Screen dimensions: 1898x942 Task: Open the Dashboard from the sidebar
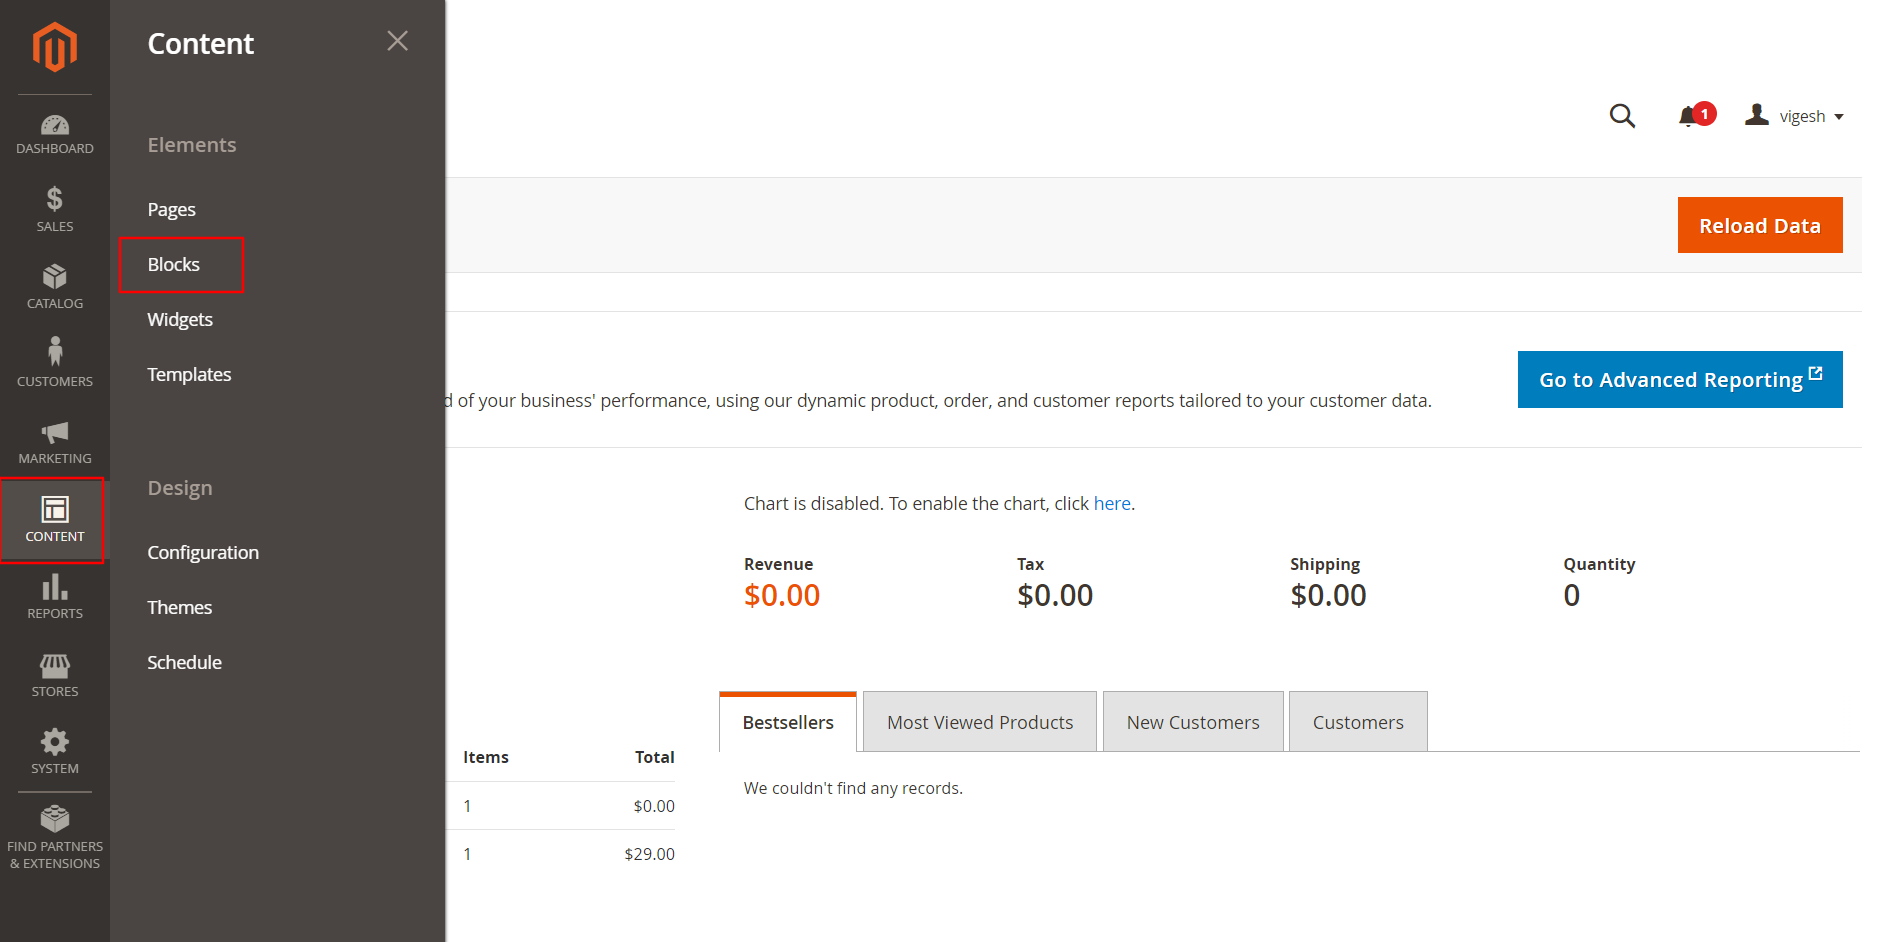coord(55,133)
